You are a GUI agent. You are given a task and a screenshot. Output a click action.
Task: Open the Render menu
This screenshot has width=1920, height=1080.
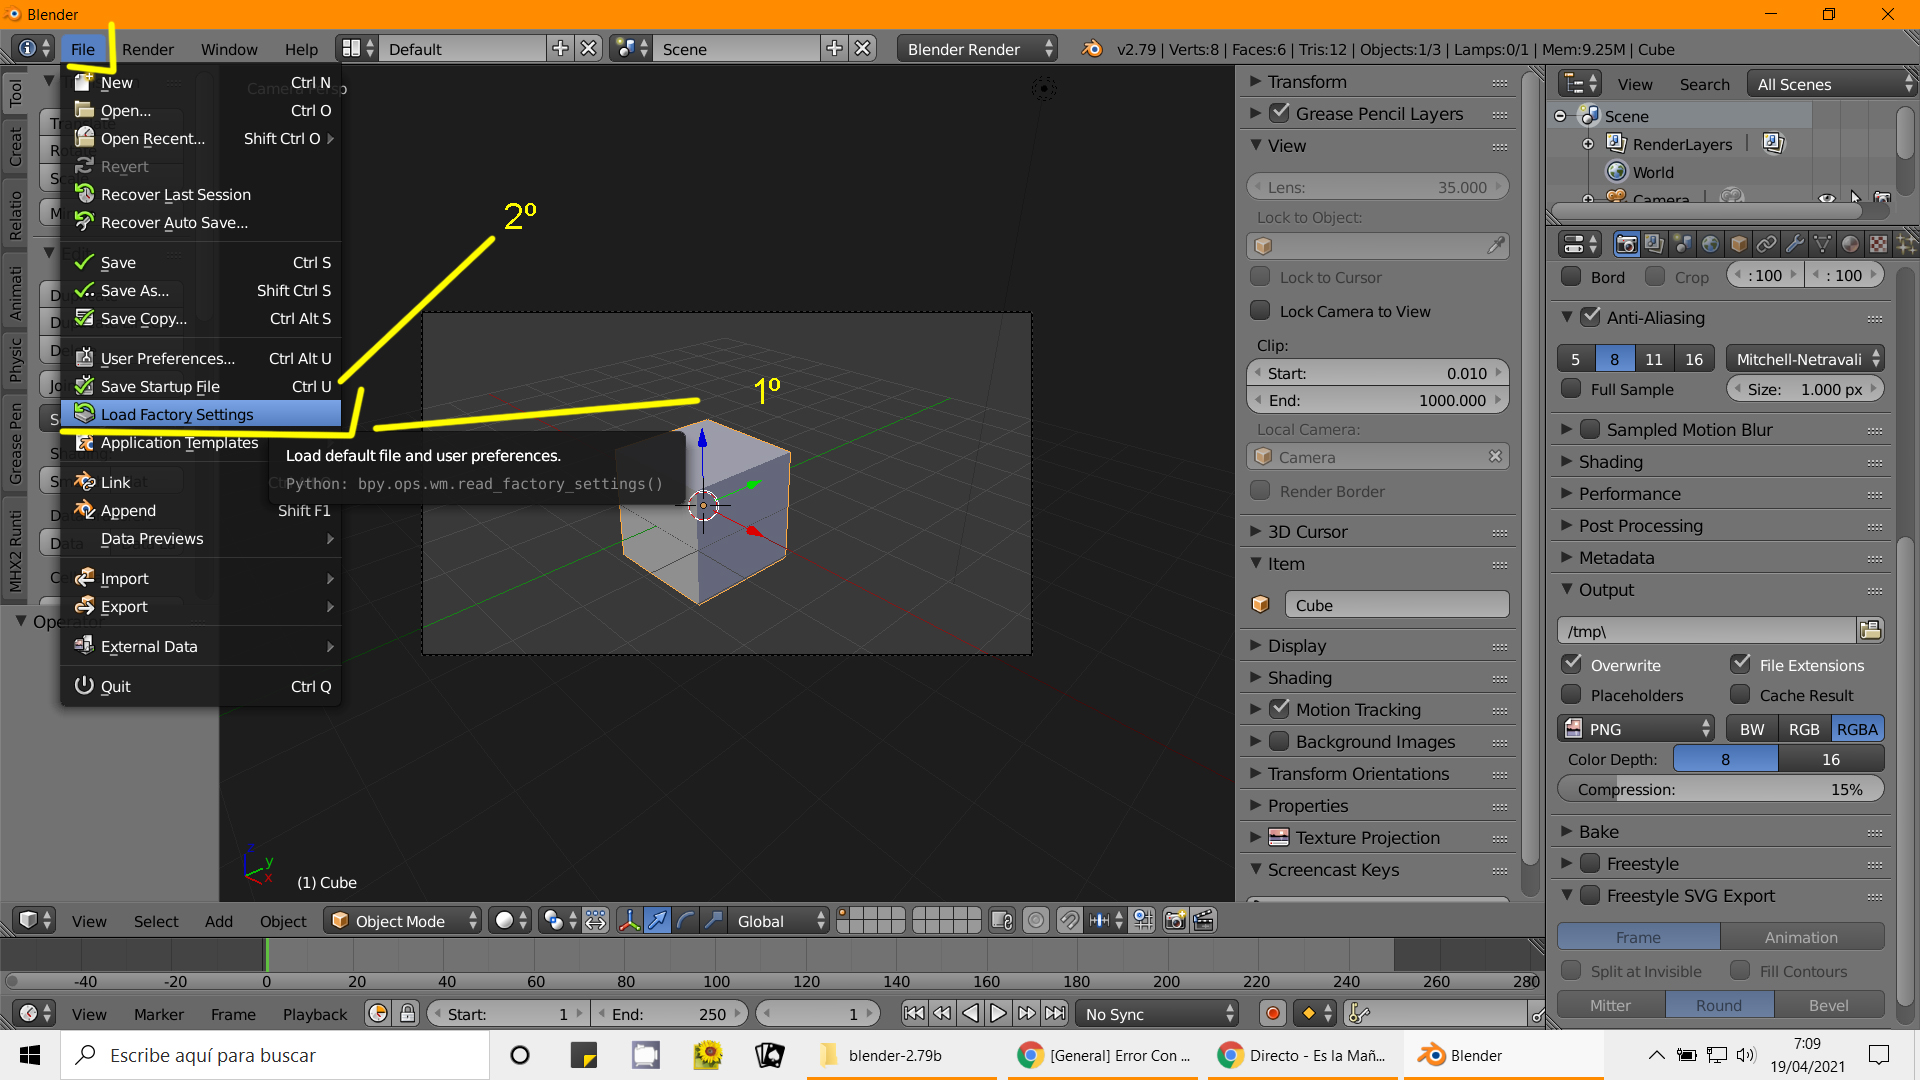click(147, 49)
